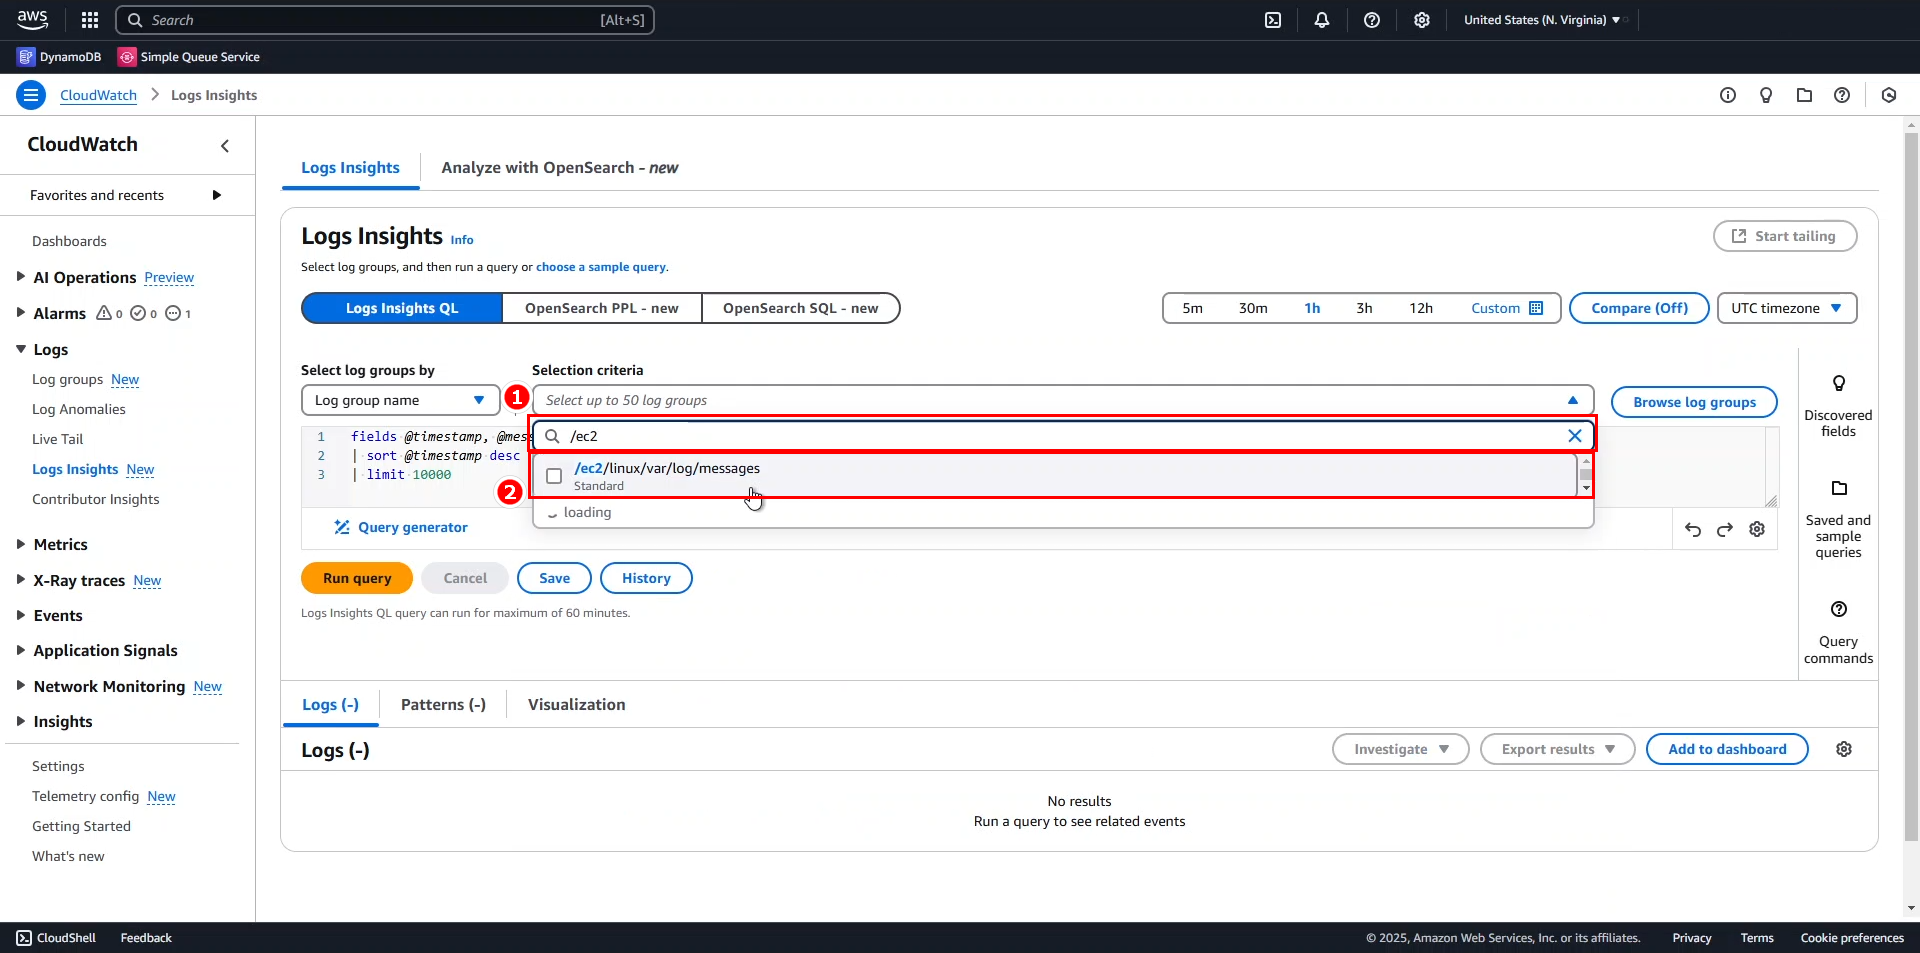Open the UTC timezone dropdown
1920x953 pixels.
click(x=1786, y=308)
